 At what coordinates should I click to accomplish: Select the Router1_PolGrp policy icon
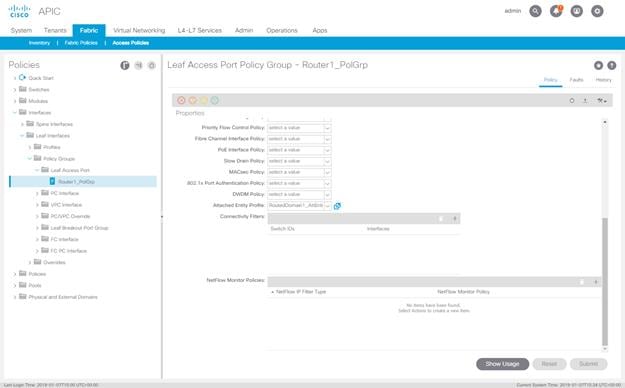tap(52, 181)
